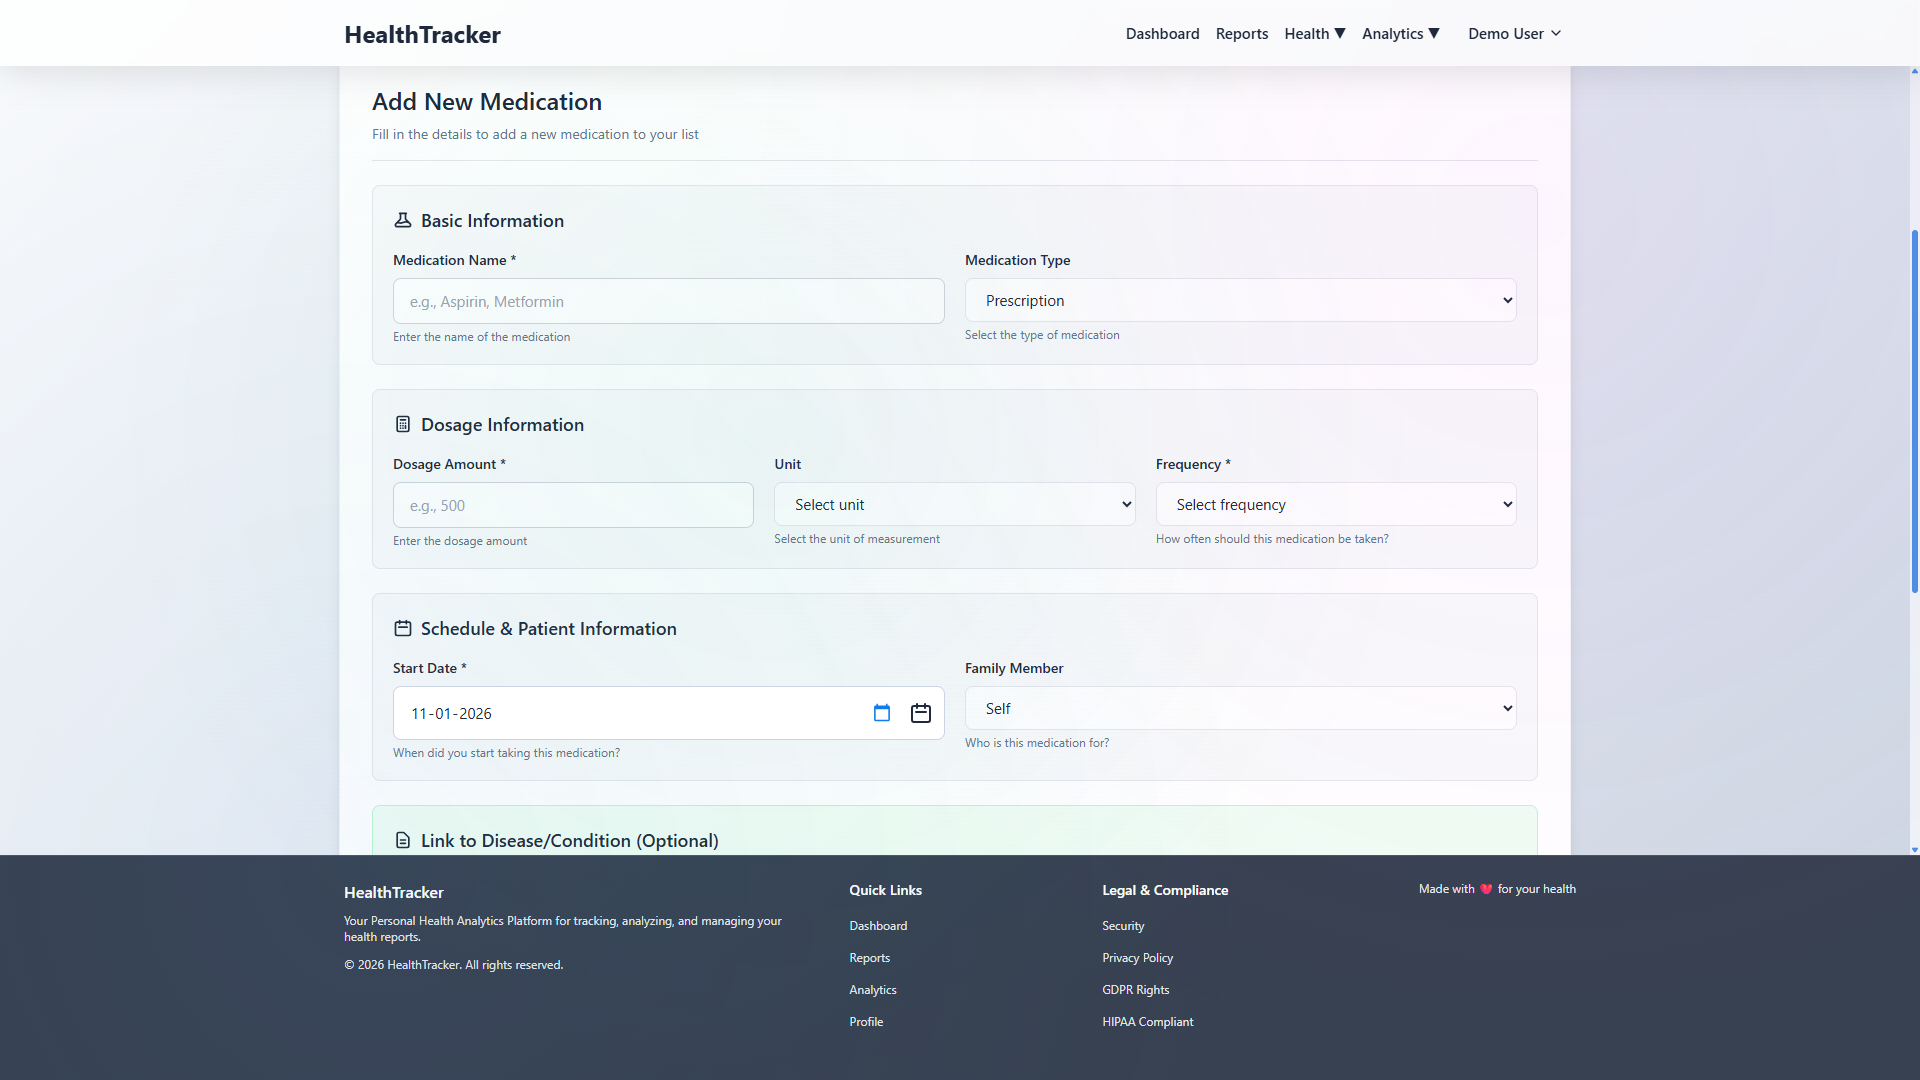Image resolution: width=1920 pixels, height=1080 pixels.
Task: Expand the Select unit dropdown
Action: [954, 505]
